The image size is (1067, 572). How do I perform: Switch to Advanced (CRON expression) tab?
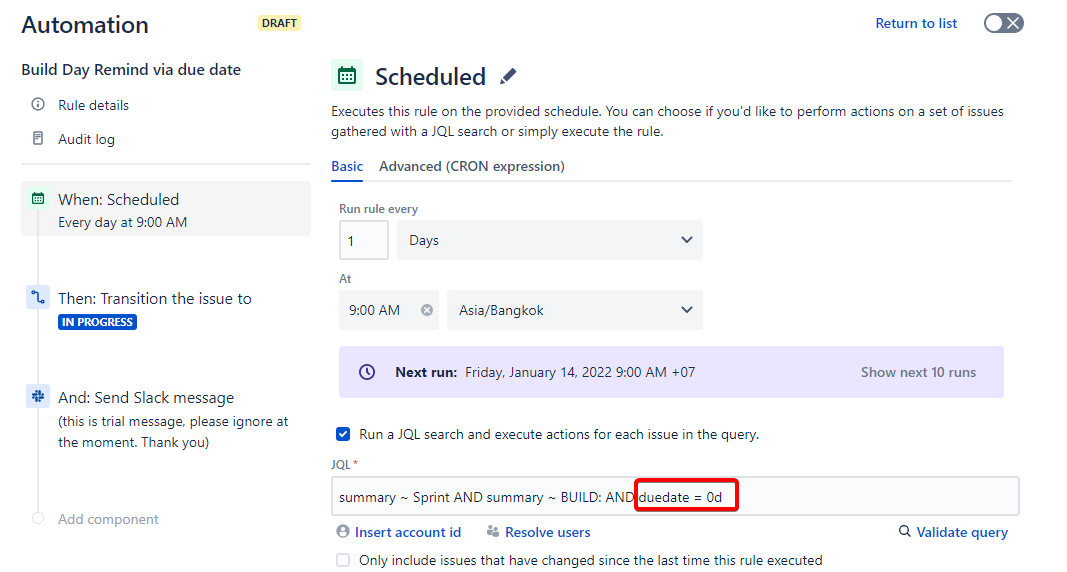click(472, 167)
